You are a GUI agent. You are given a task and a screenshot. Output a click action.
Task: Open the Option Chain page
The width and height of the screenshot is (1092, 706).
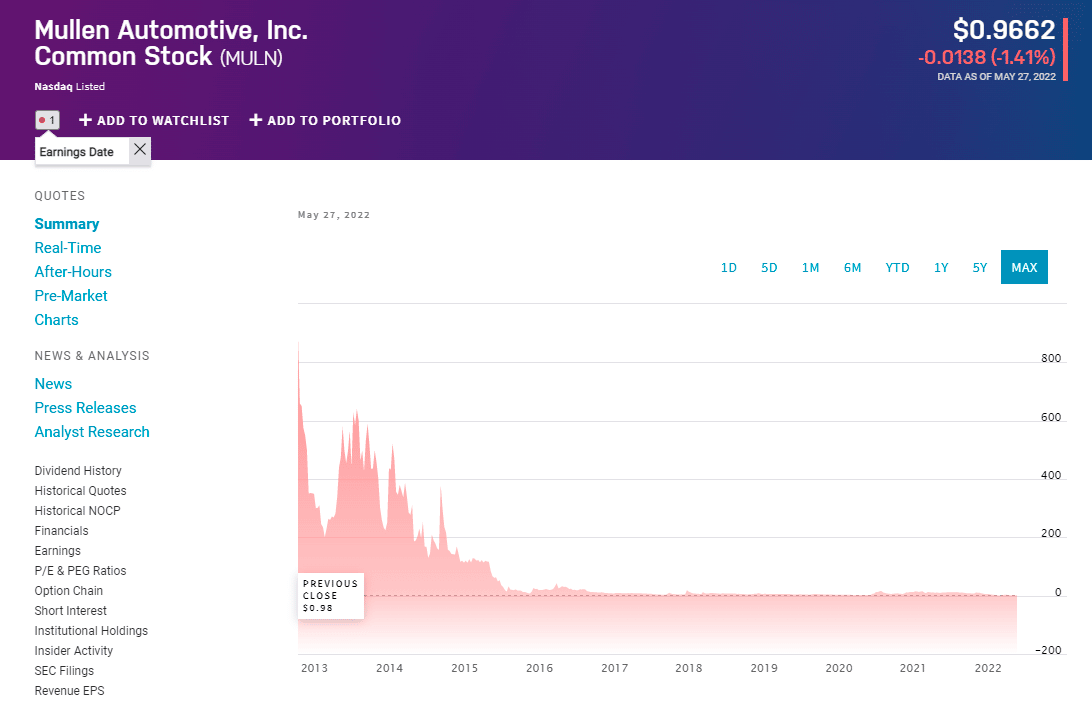coord(68,590)
